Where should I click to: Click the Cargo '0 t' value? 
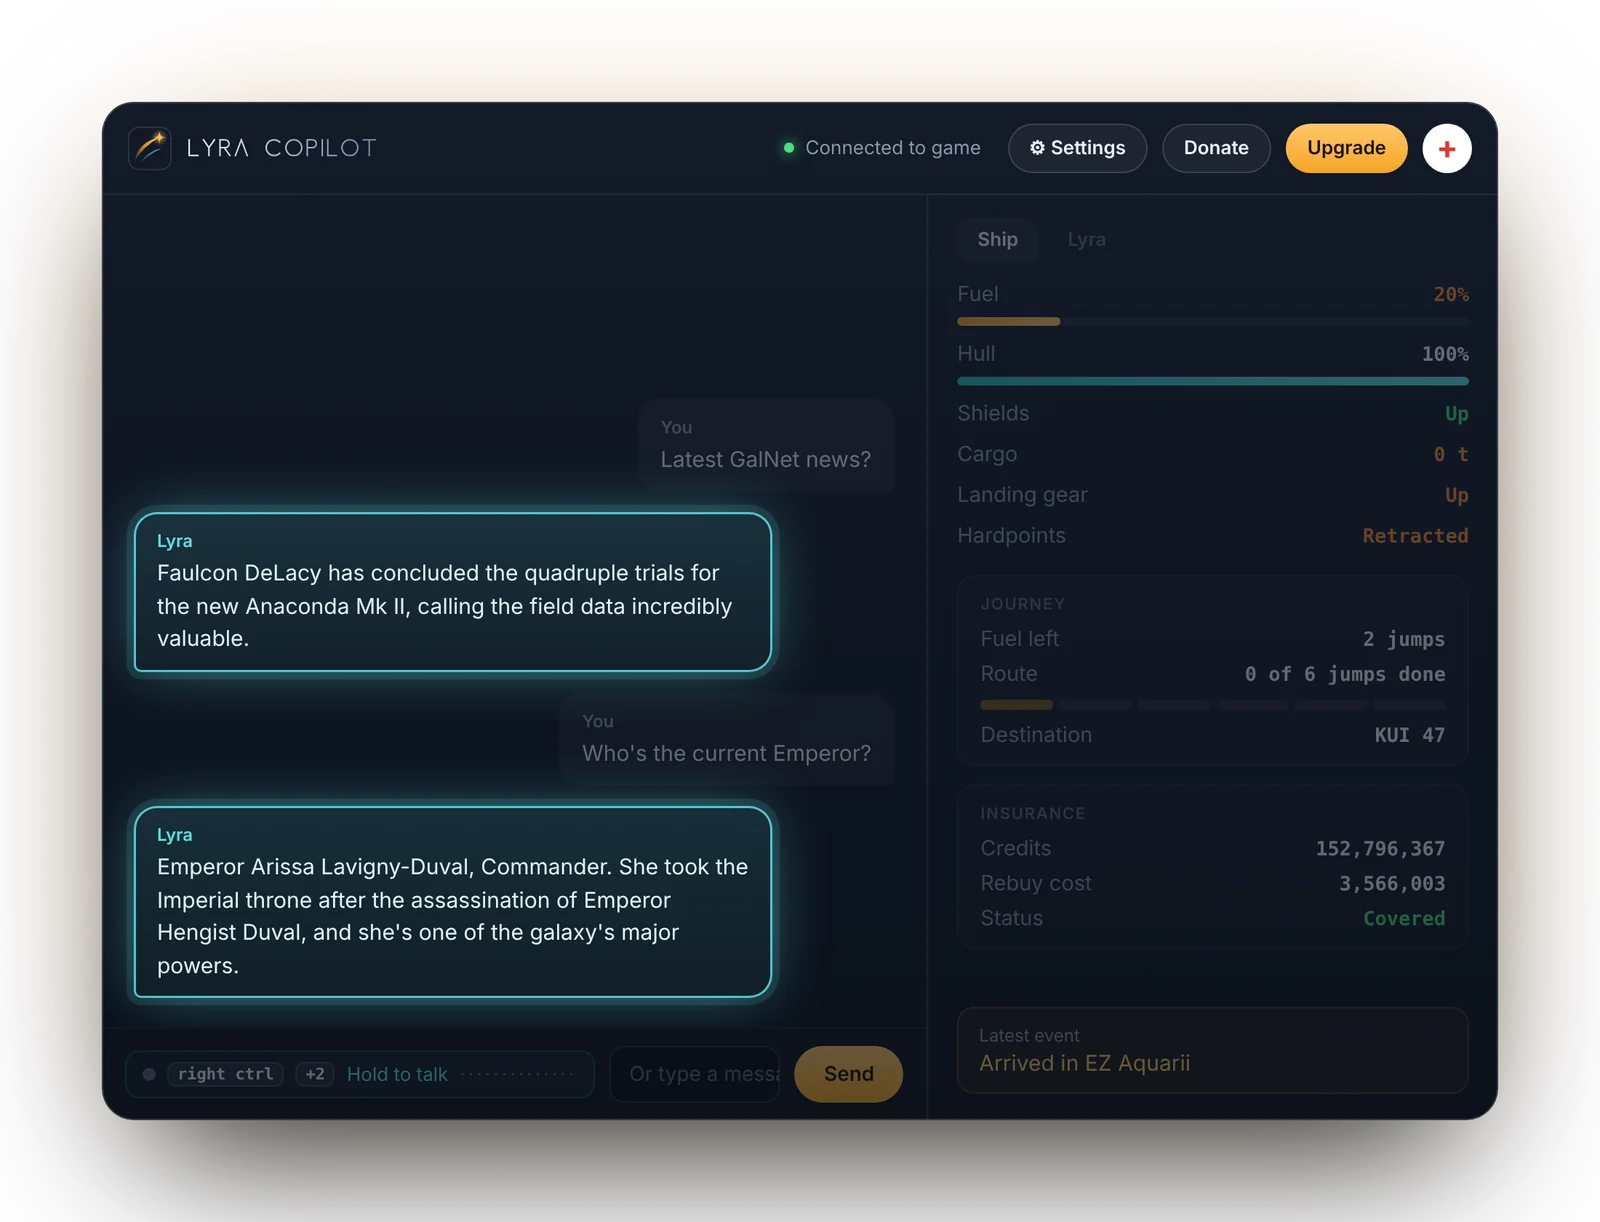1451,455
